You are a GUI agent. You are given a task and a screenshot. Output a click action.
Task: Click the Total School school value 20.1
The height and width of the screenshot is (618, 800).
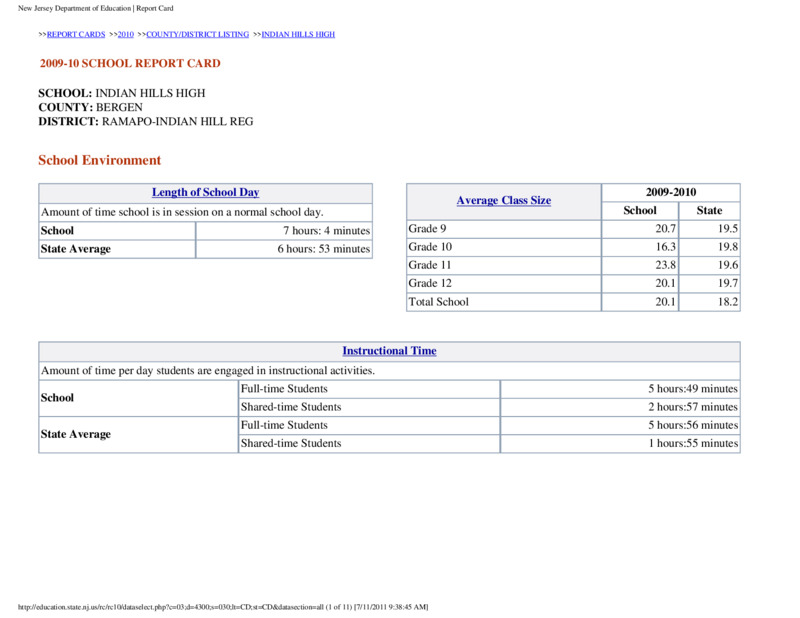click(665, 302)
